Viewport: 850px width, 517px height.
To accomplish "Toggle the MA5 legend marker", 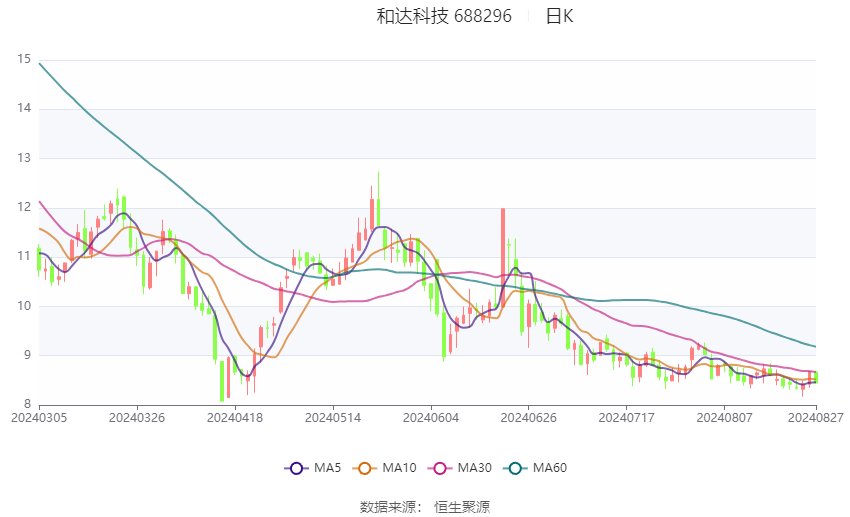I will (x=296, y=468).
